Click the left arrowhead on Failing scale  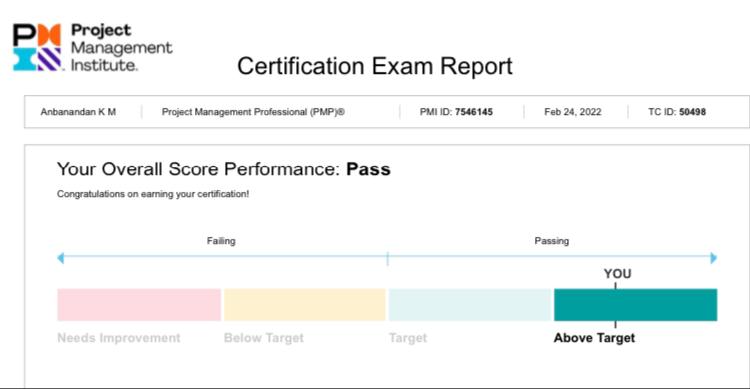(60, 258)
